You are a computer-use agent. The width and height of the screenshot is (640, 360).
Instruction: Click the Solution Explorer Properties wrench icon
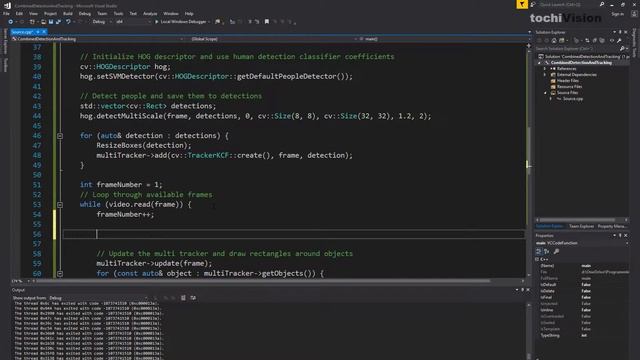pyautogui.click(x=619, y=40)
